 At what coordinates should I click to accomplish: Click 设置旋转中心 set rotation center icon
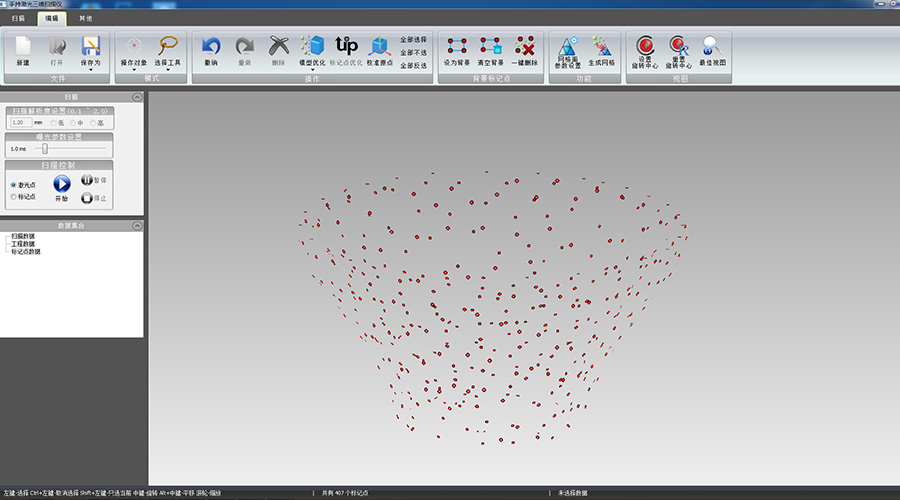click(646, 46)
